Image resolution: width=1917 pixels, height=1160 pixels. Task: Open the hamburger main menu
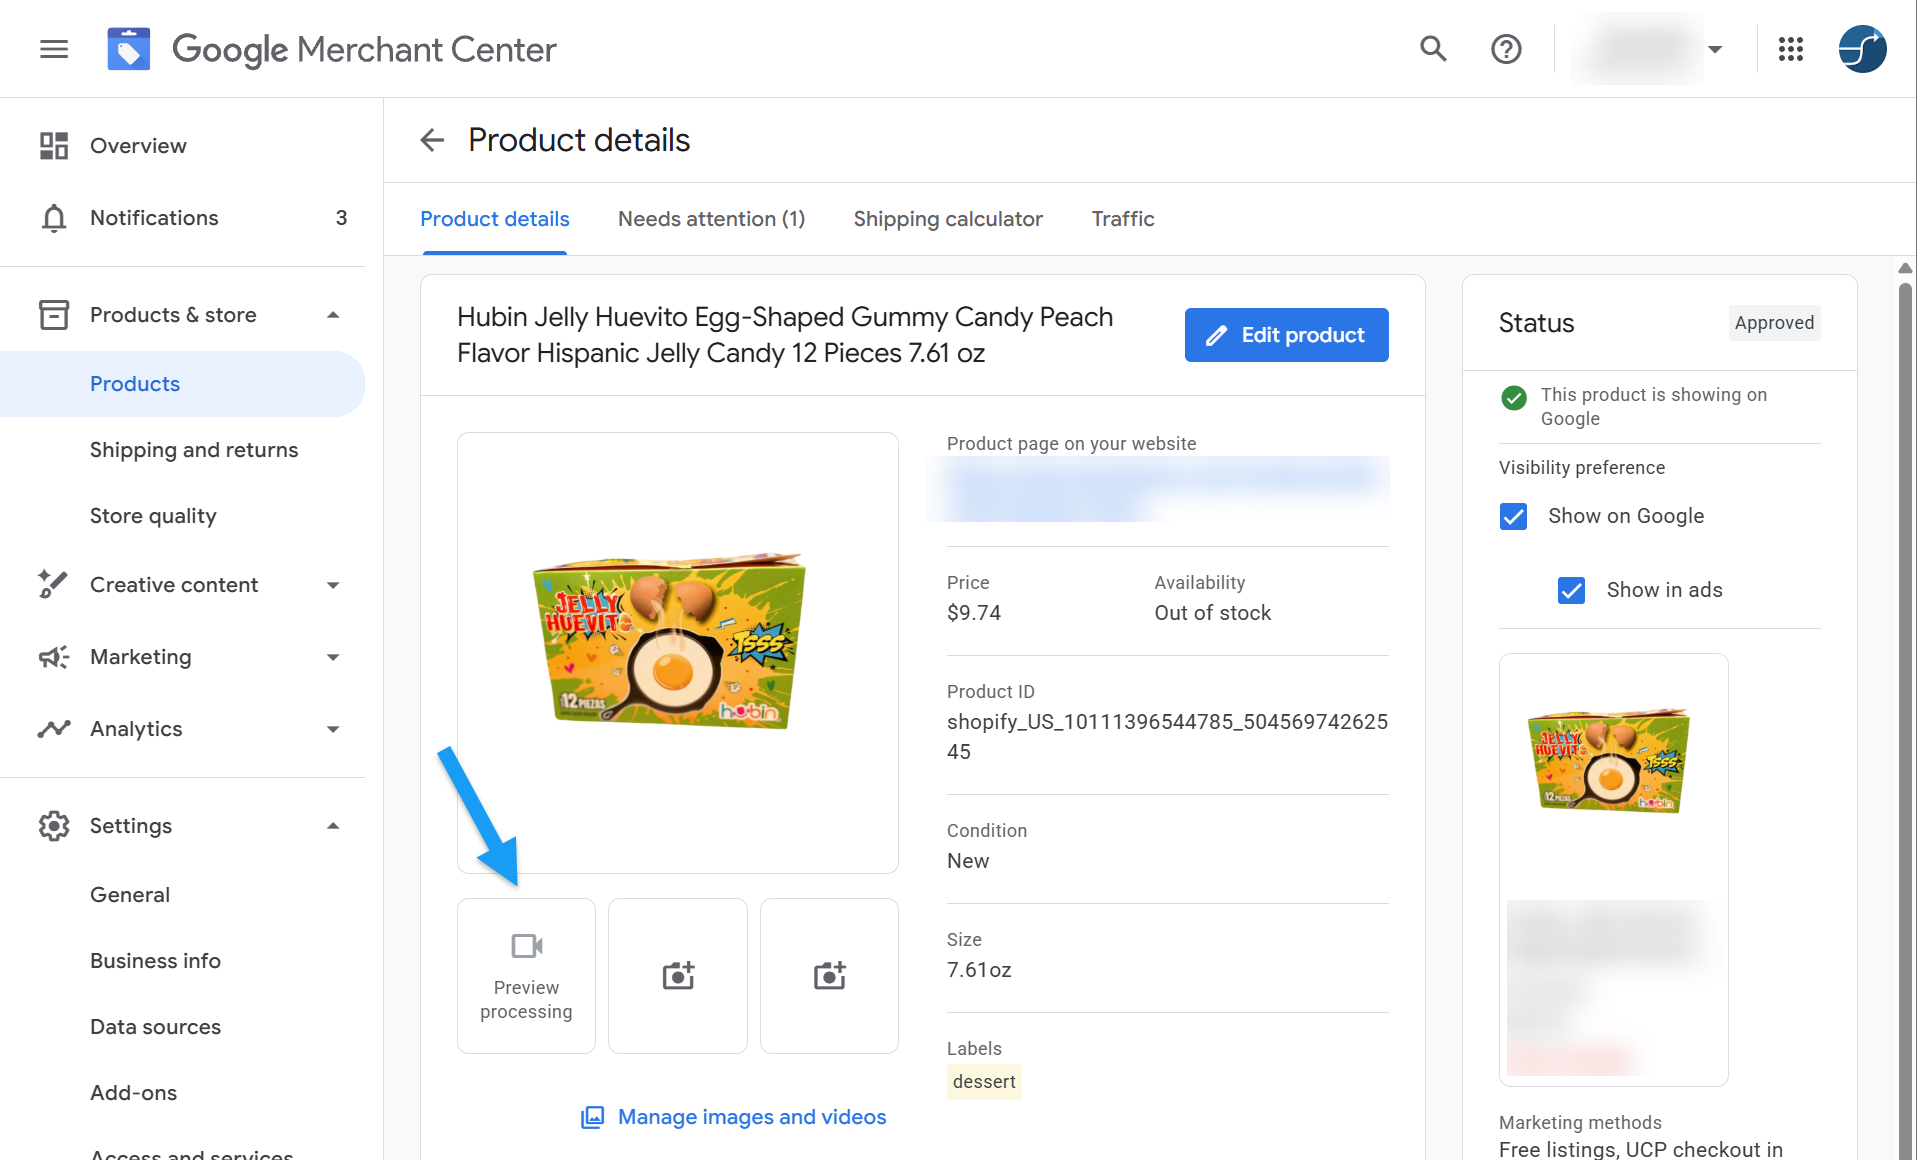click(54, 49)
